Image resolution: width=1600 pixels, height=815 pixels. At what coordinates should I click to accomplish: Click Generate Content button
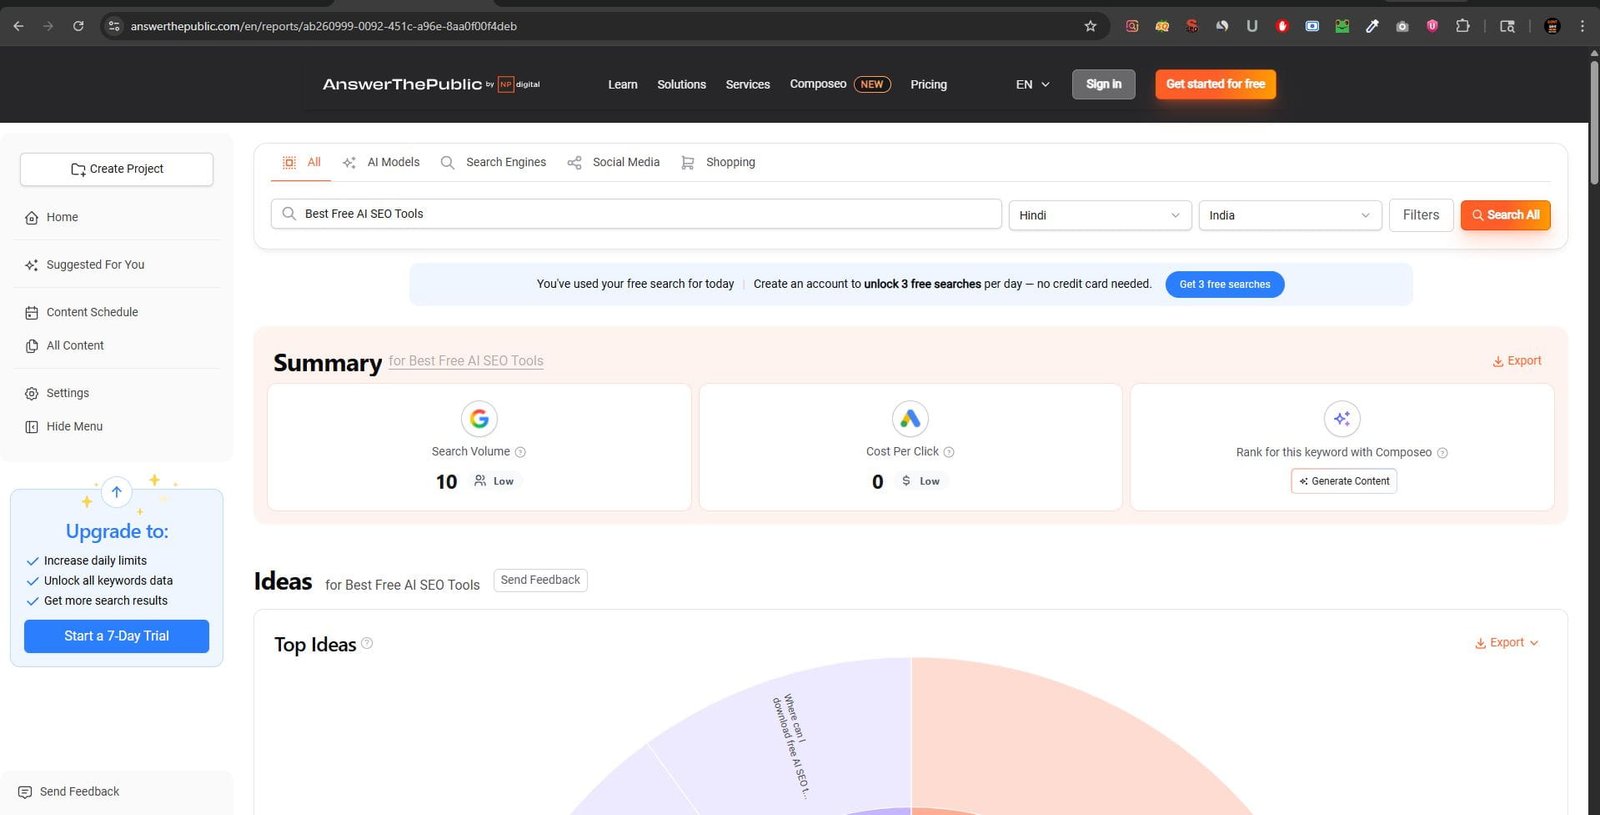(1344, 481)
